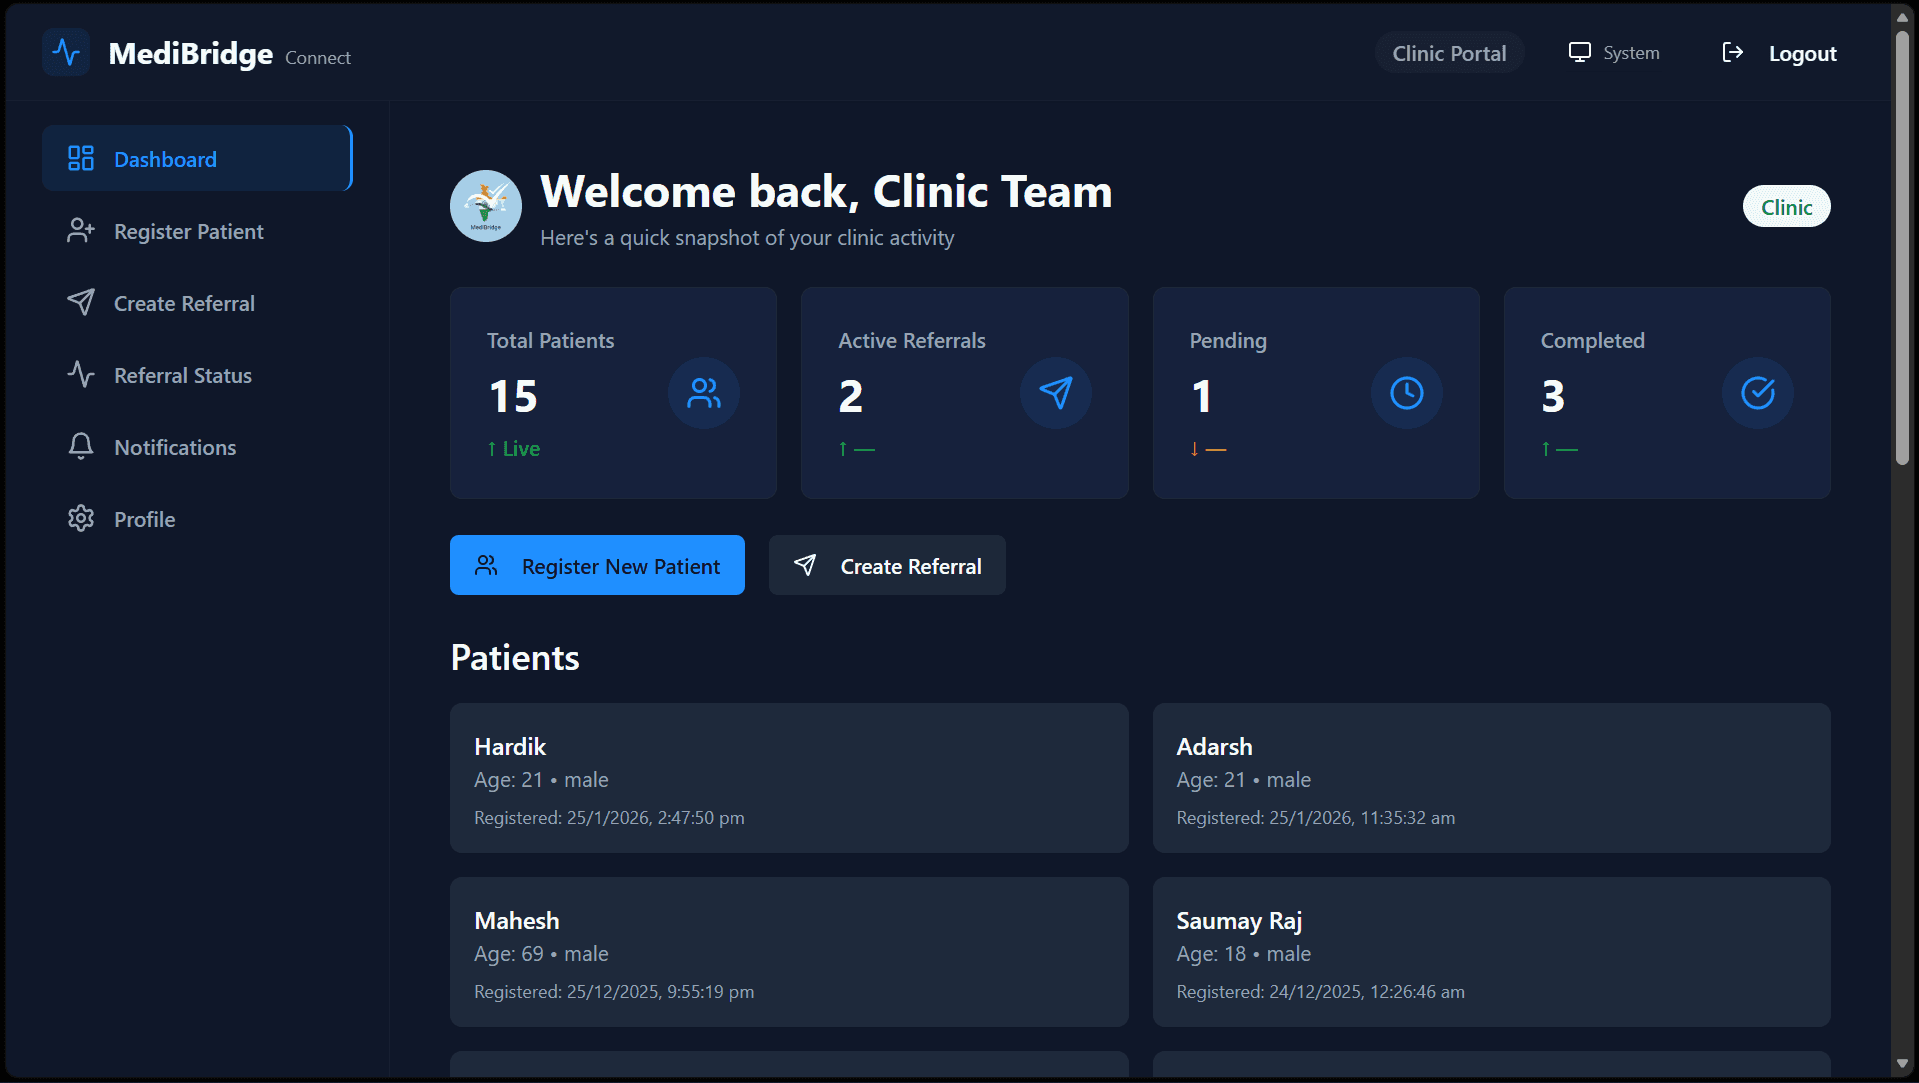The width and height of the screenshot is (1919, 1083).
Task: Click the MediBridge pulse logo icon
Action: coord(66,52)
